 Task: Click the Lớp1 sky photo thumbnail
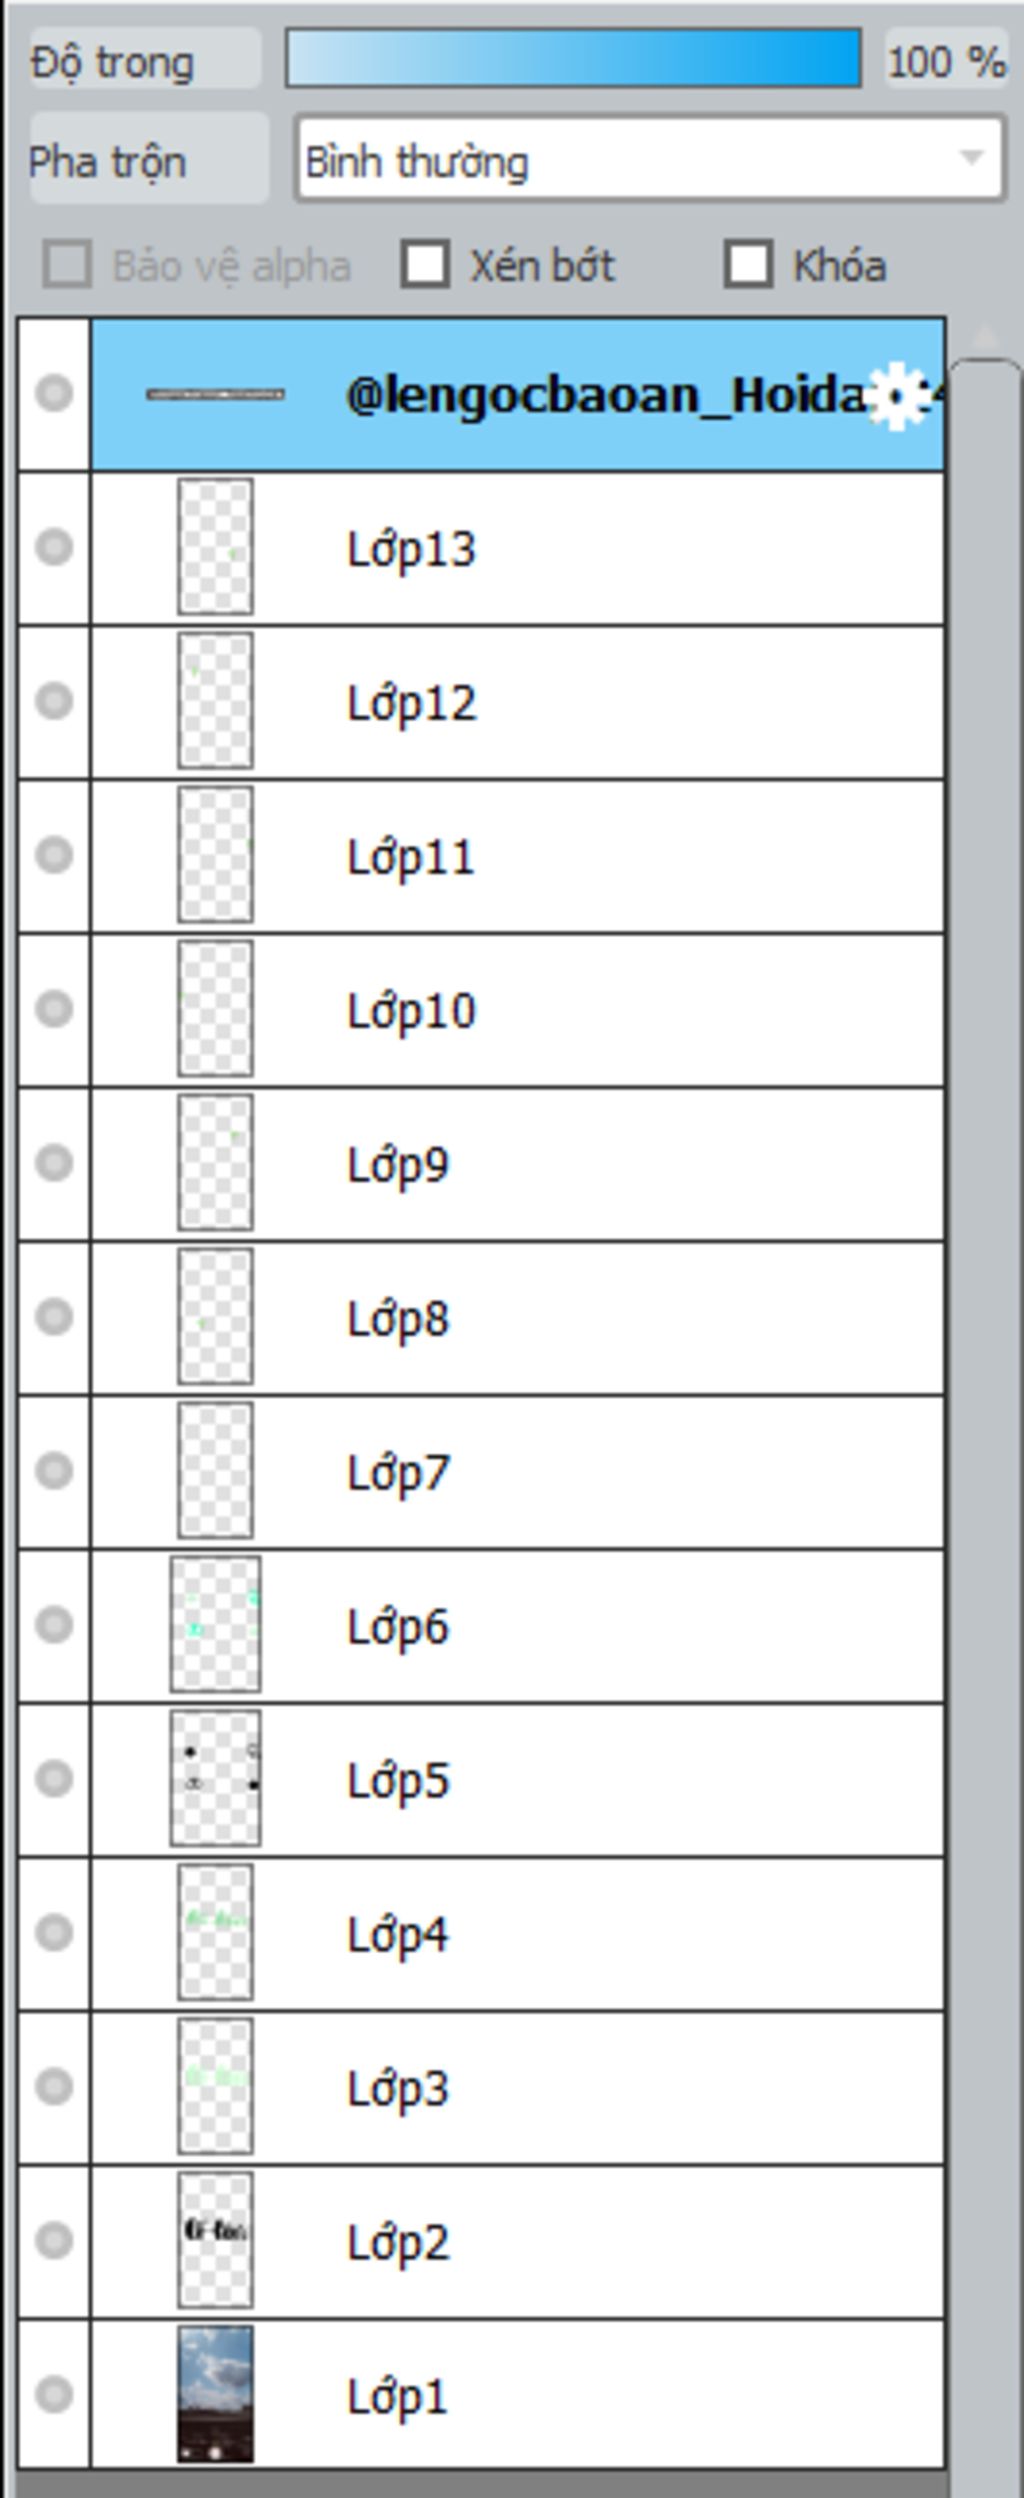[215, 2394]
